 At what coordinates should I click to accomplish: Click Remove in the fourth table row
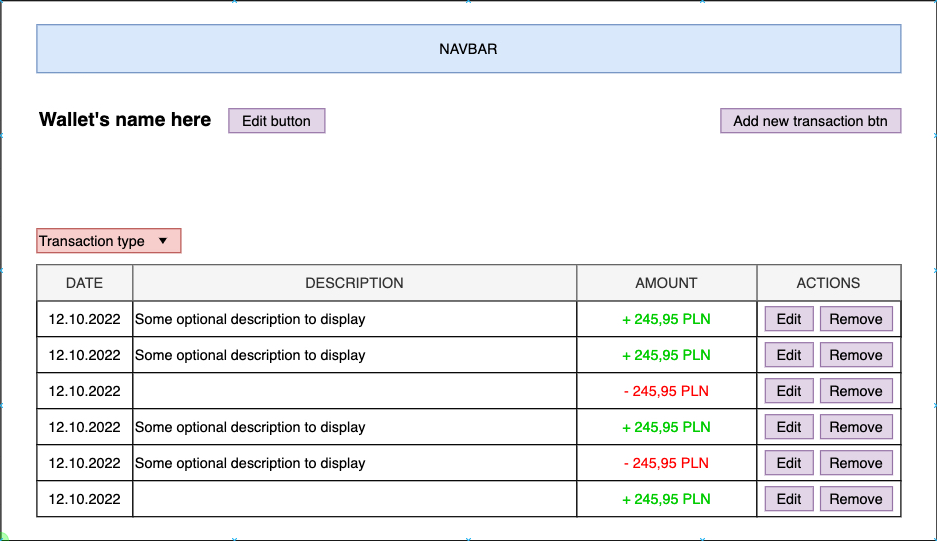(856, 427)
